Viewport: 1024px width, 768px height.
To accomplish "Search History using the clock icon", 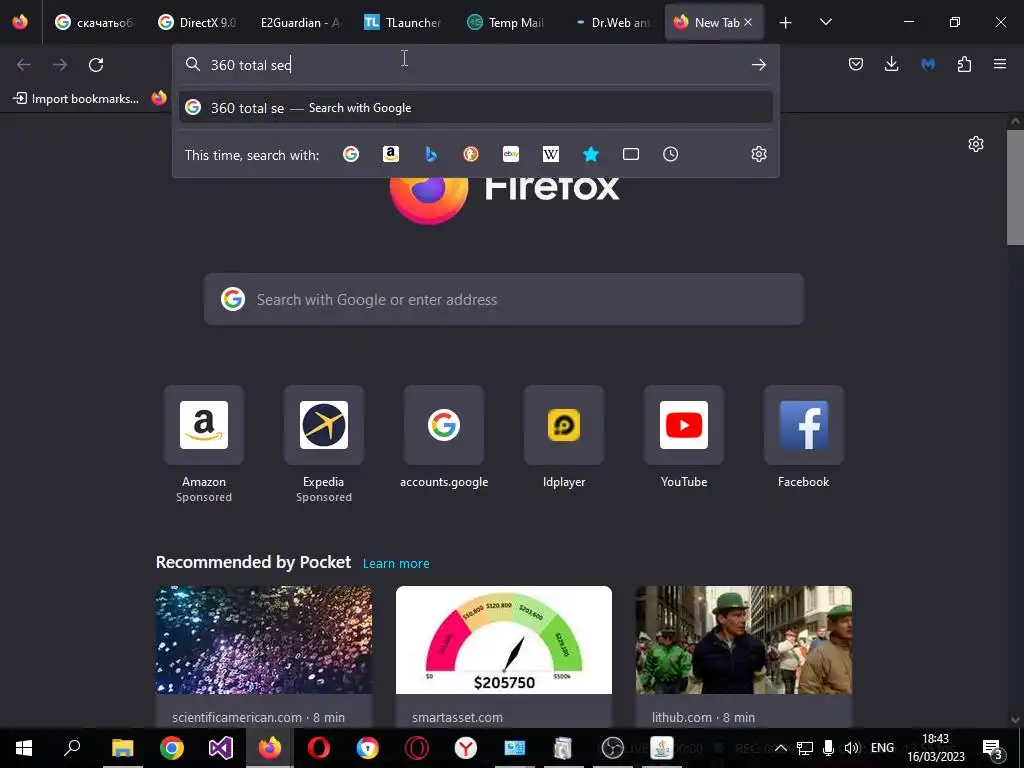I will [x=671, y=154].
